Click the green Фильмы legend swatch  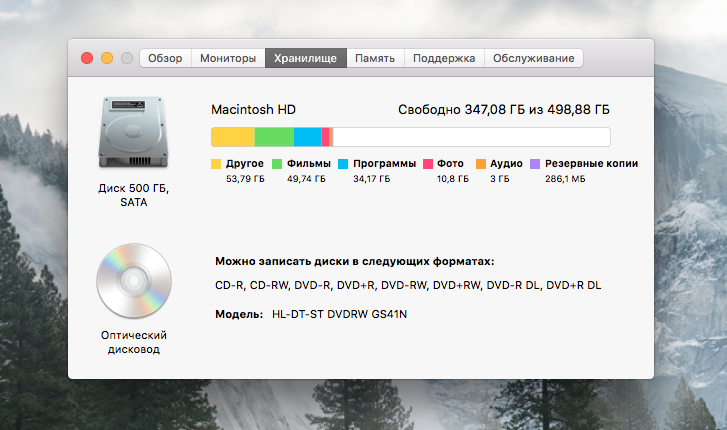[x=277, y=164]
